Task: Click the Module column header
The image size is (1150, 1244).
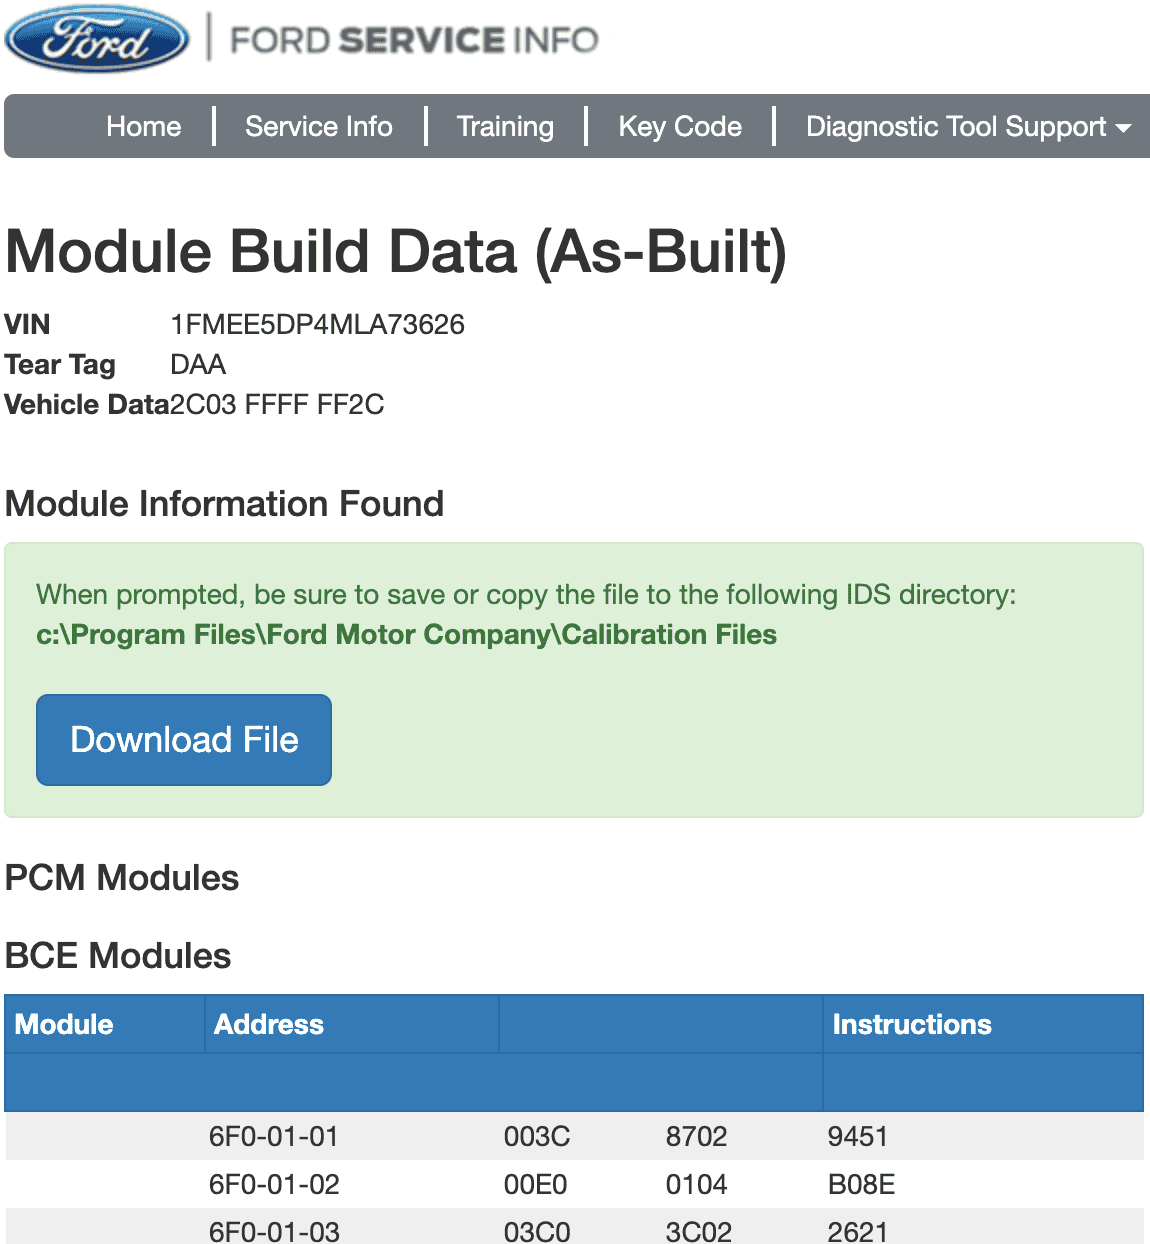Action: [64, 1024]
